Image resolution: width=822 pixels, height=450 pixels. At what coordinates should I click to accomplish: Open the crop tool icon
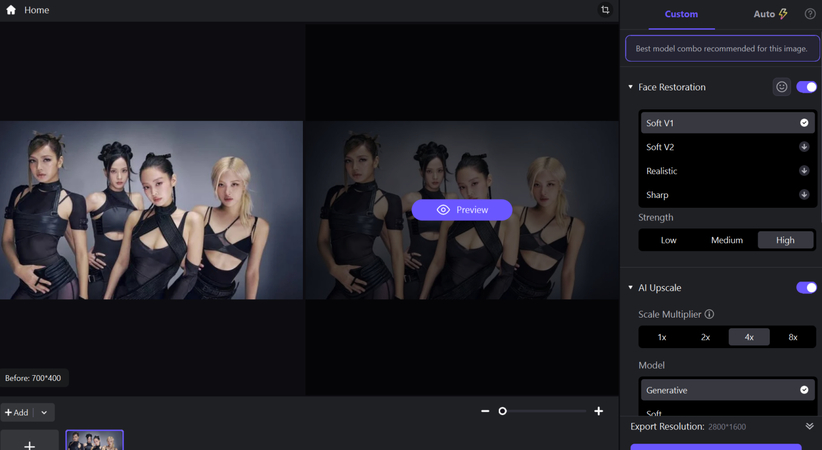tap(605, 10)
